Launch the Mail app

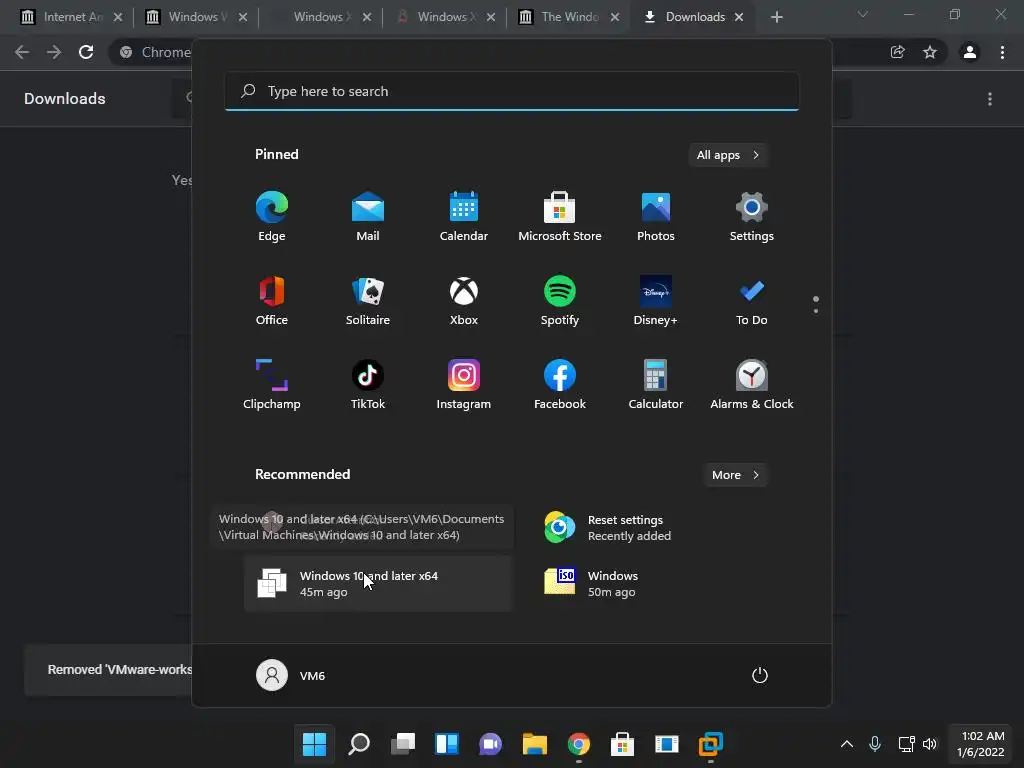coord(368,217)
